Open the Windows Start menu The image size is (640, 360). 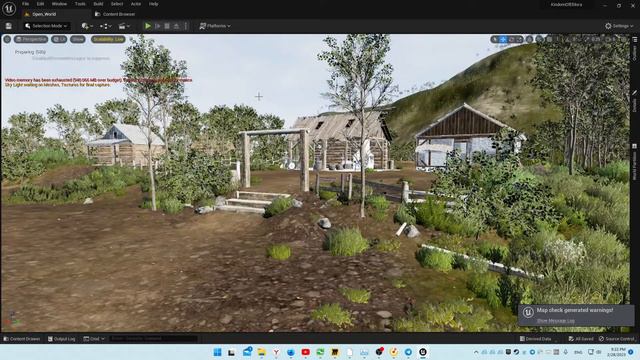tap(217, 352)
